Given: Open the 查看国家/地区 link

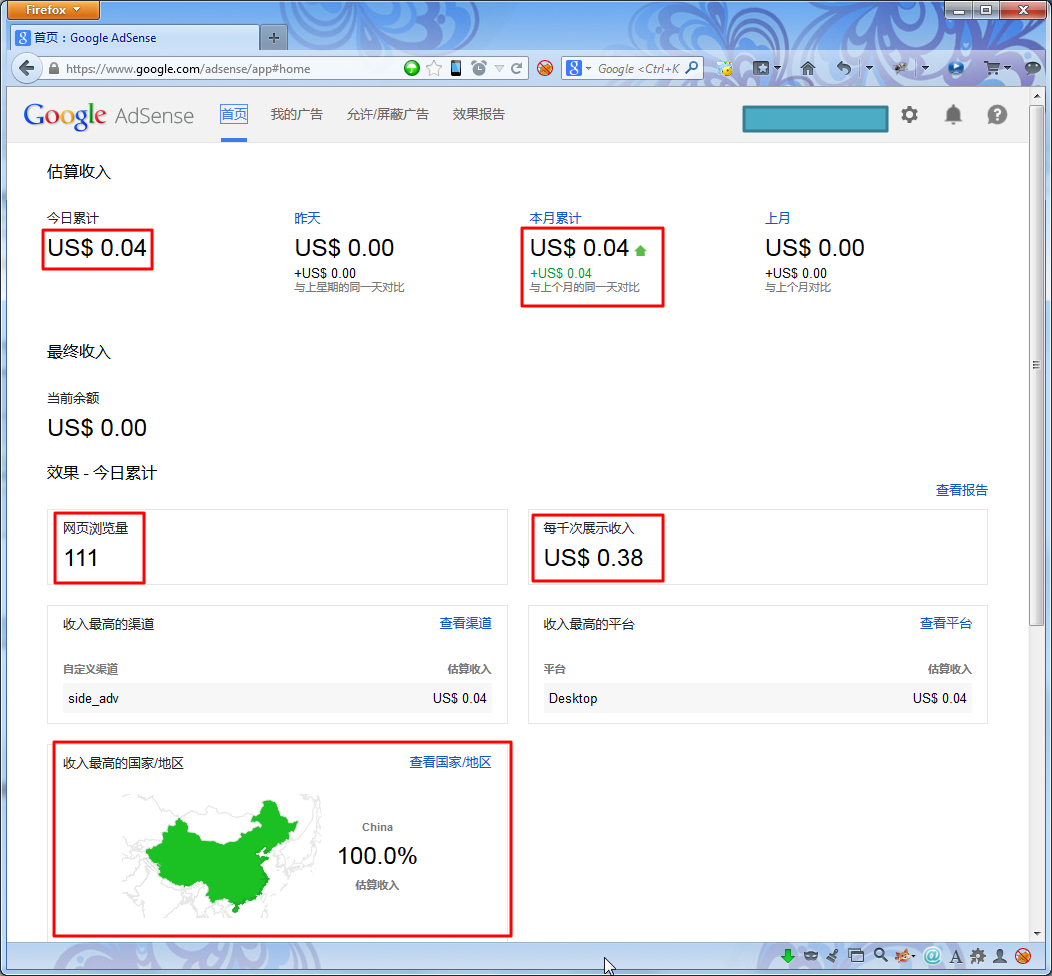Looking at the screenshot, I should pyautogui.click(x=450, y=762).
